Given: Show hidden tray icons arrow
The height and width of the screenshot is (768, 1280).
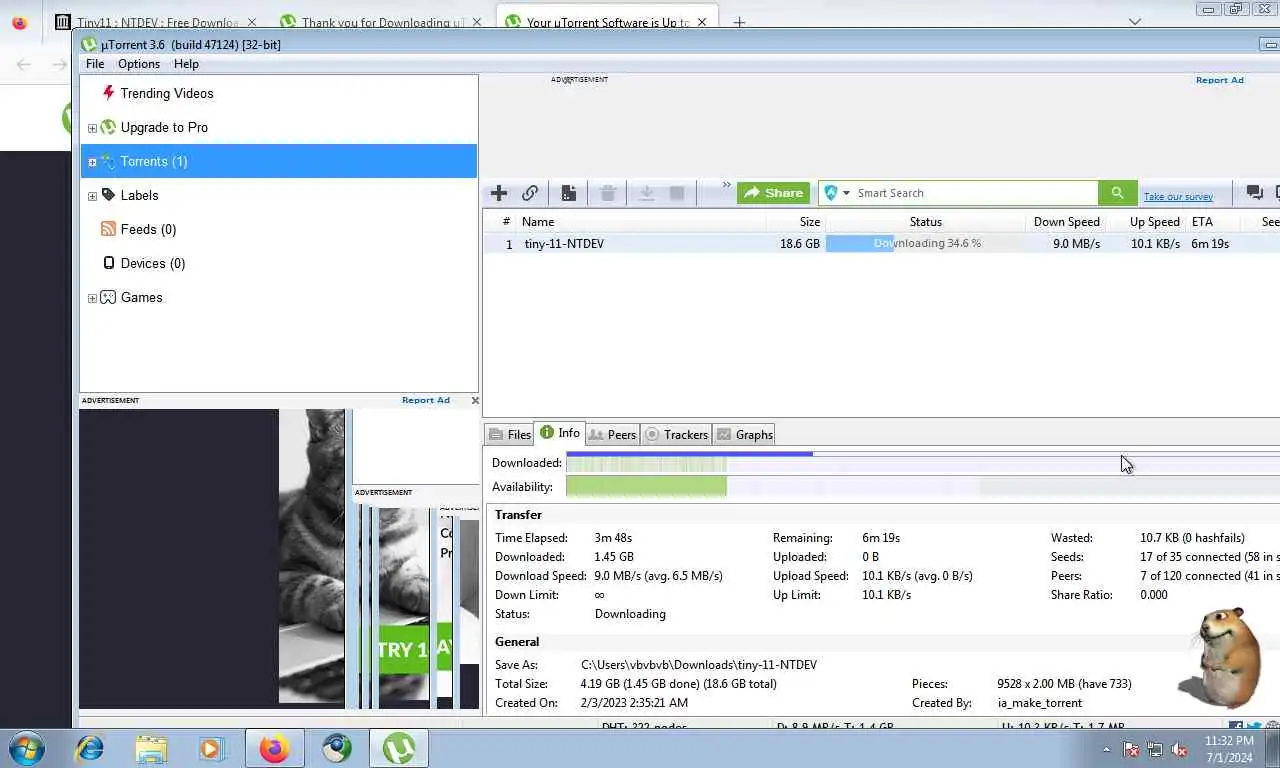Looking at the screenshot, I should [1106, 749].
